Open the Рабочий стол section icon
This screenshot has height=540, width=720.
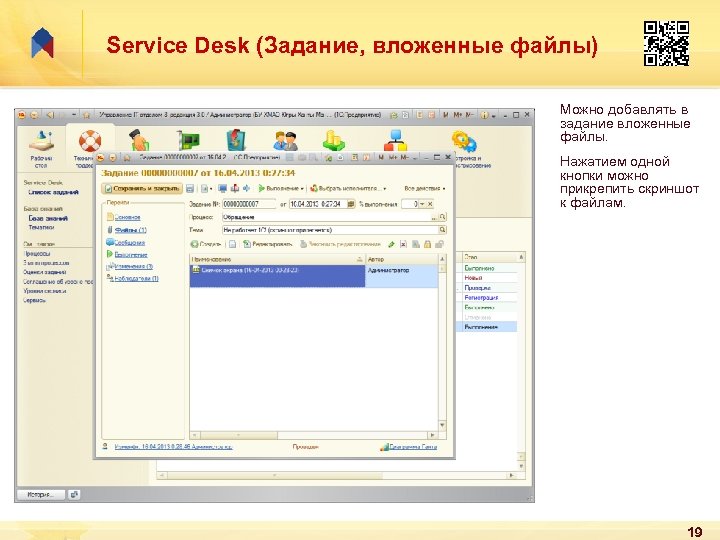pos(42,141)
